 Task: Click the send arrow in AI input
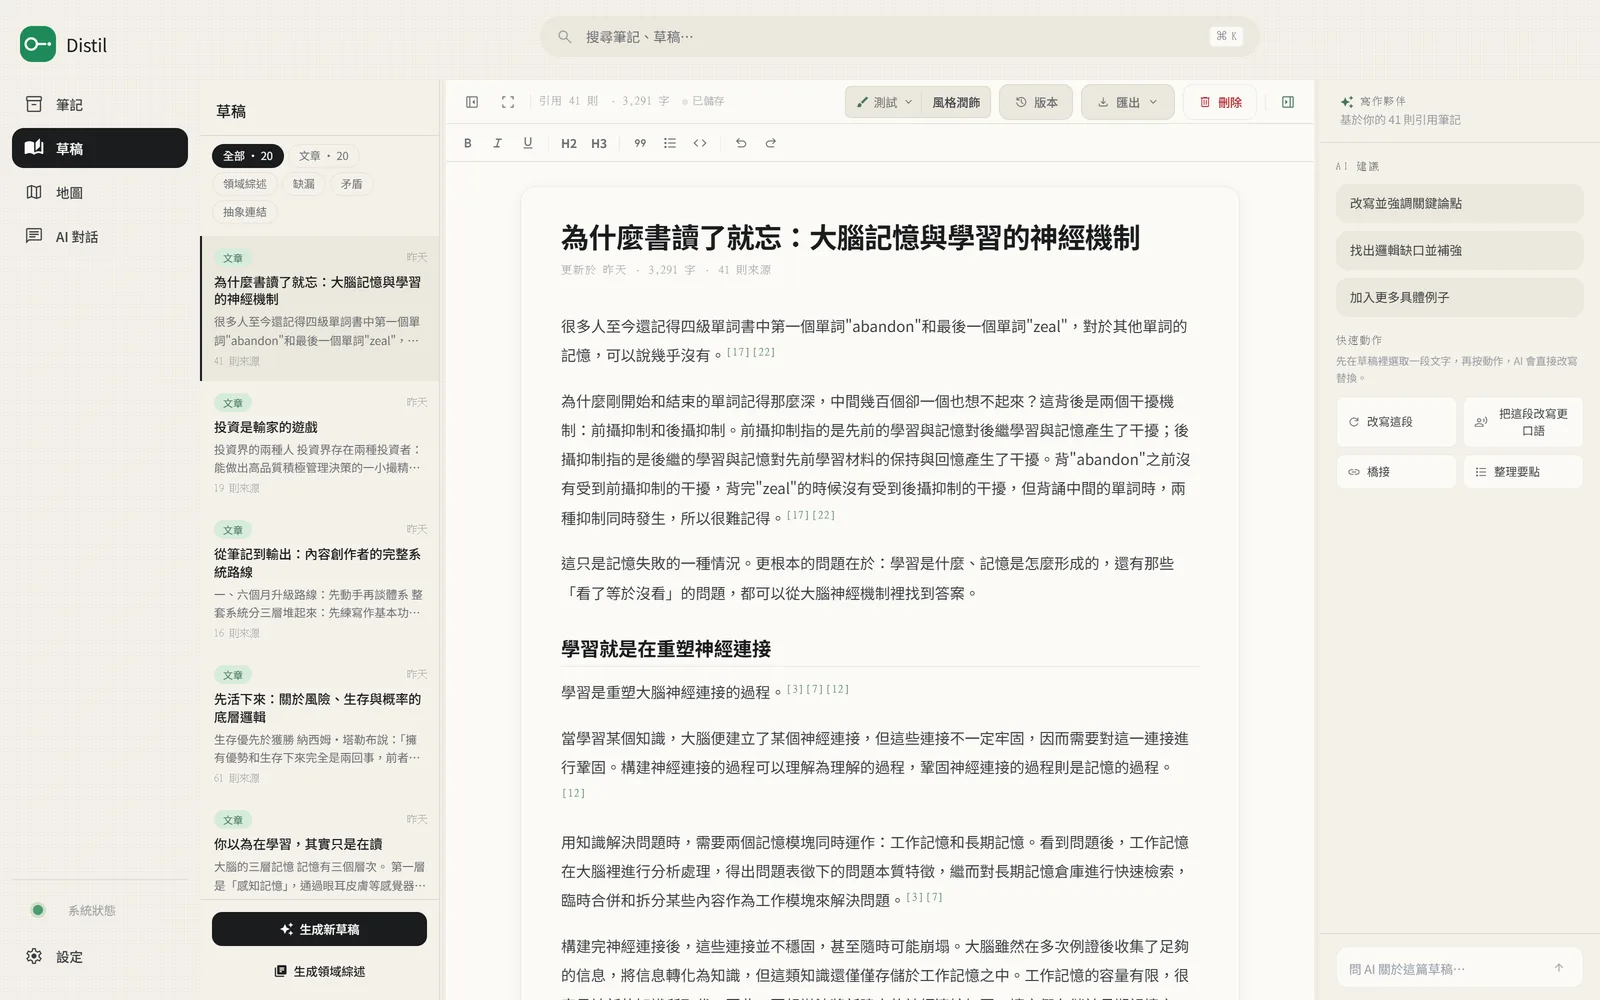[x=1559, y=968]
